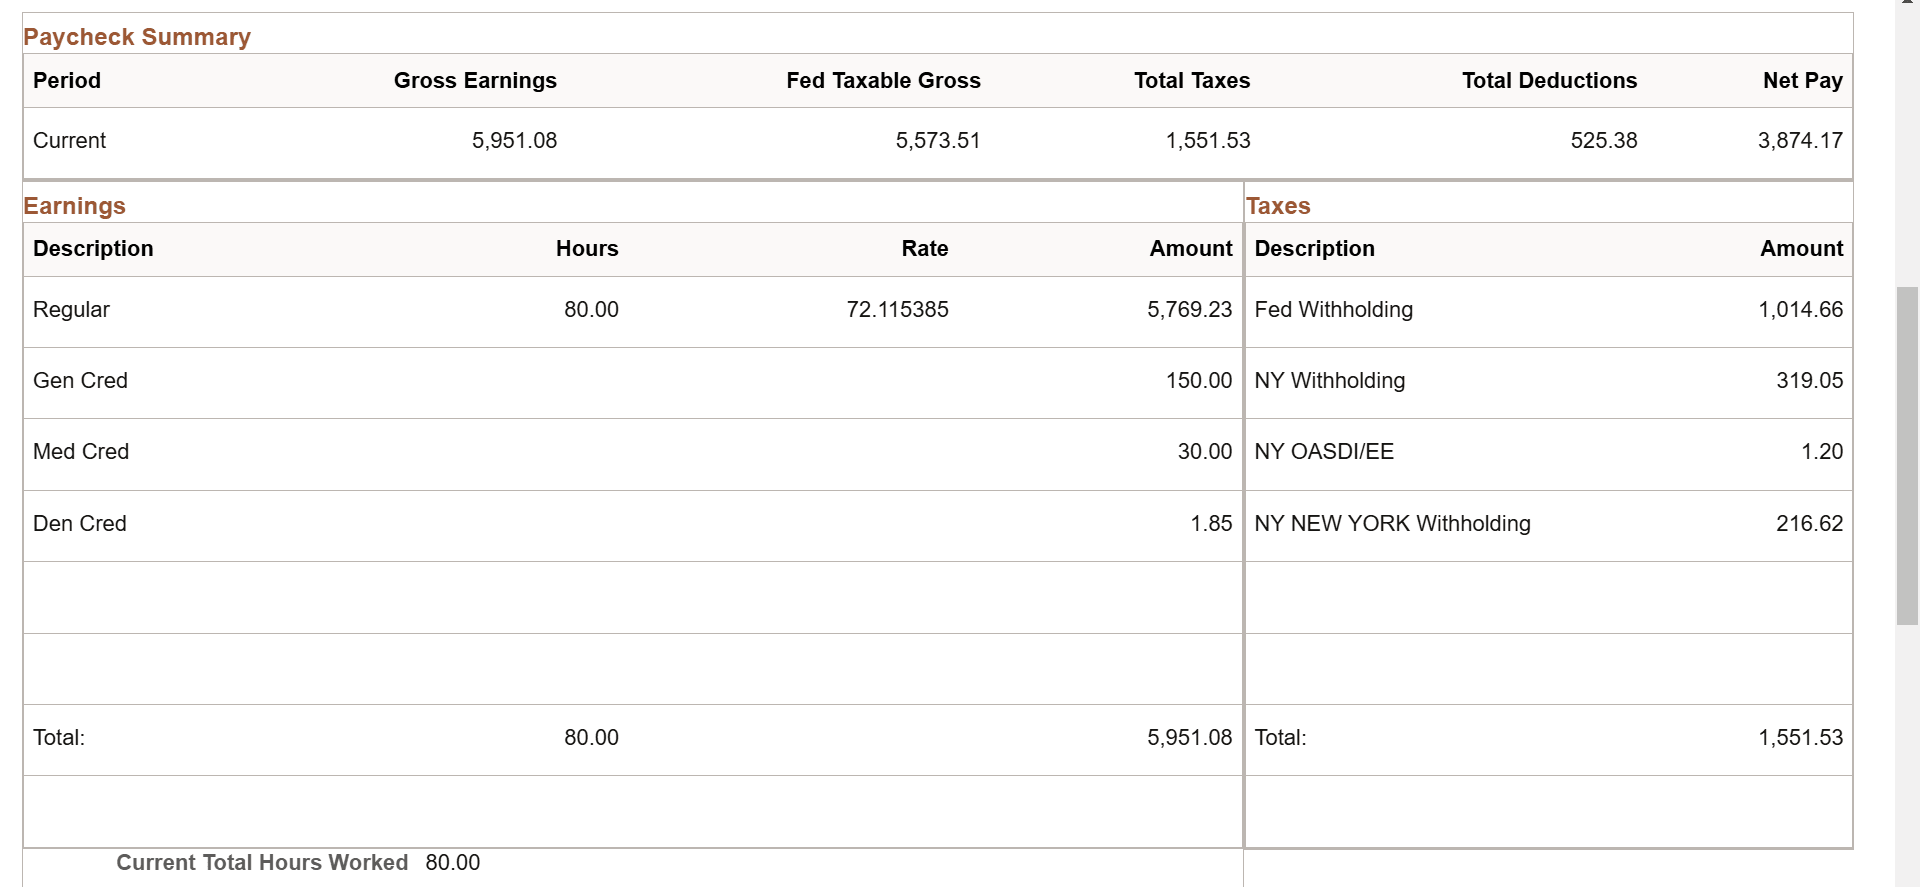
Task: Click the Gross Earnings column header
Action: click(475, 81)
